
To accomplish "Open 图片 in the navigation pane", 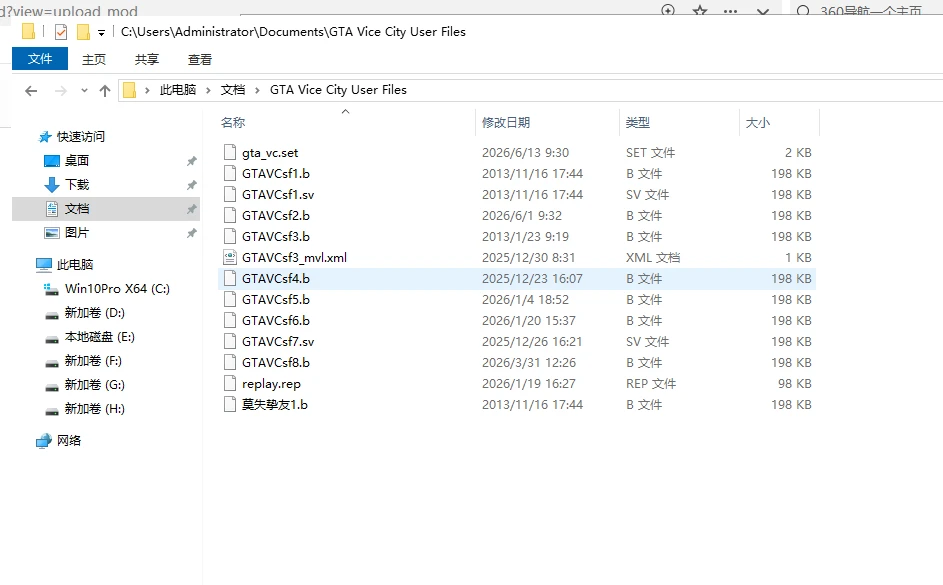I will point(77,233).
